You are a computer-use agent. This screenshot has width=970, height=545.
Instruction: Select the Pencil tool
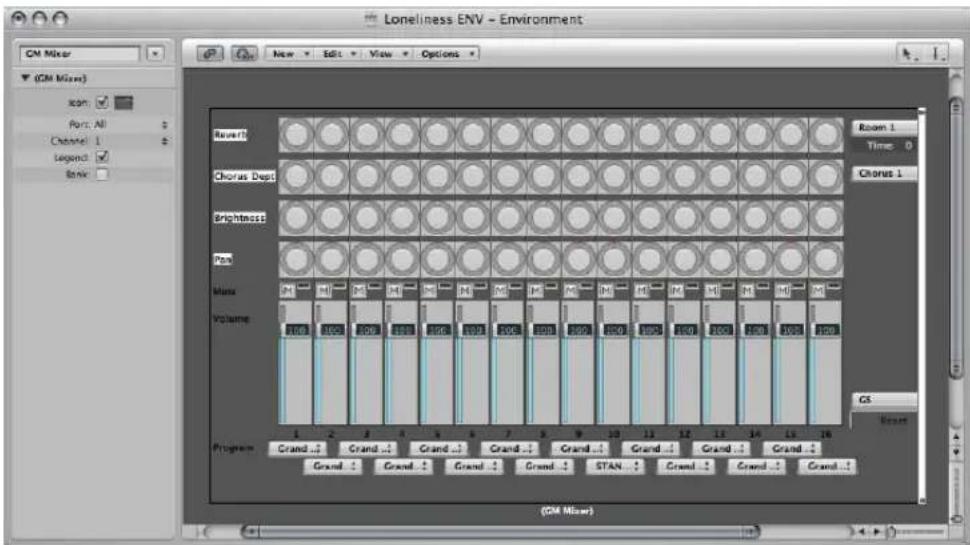pos(937,54)
